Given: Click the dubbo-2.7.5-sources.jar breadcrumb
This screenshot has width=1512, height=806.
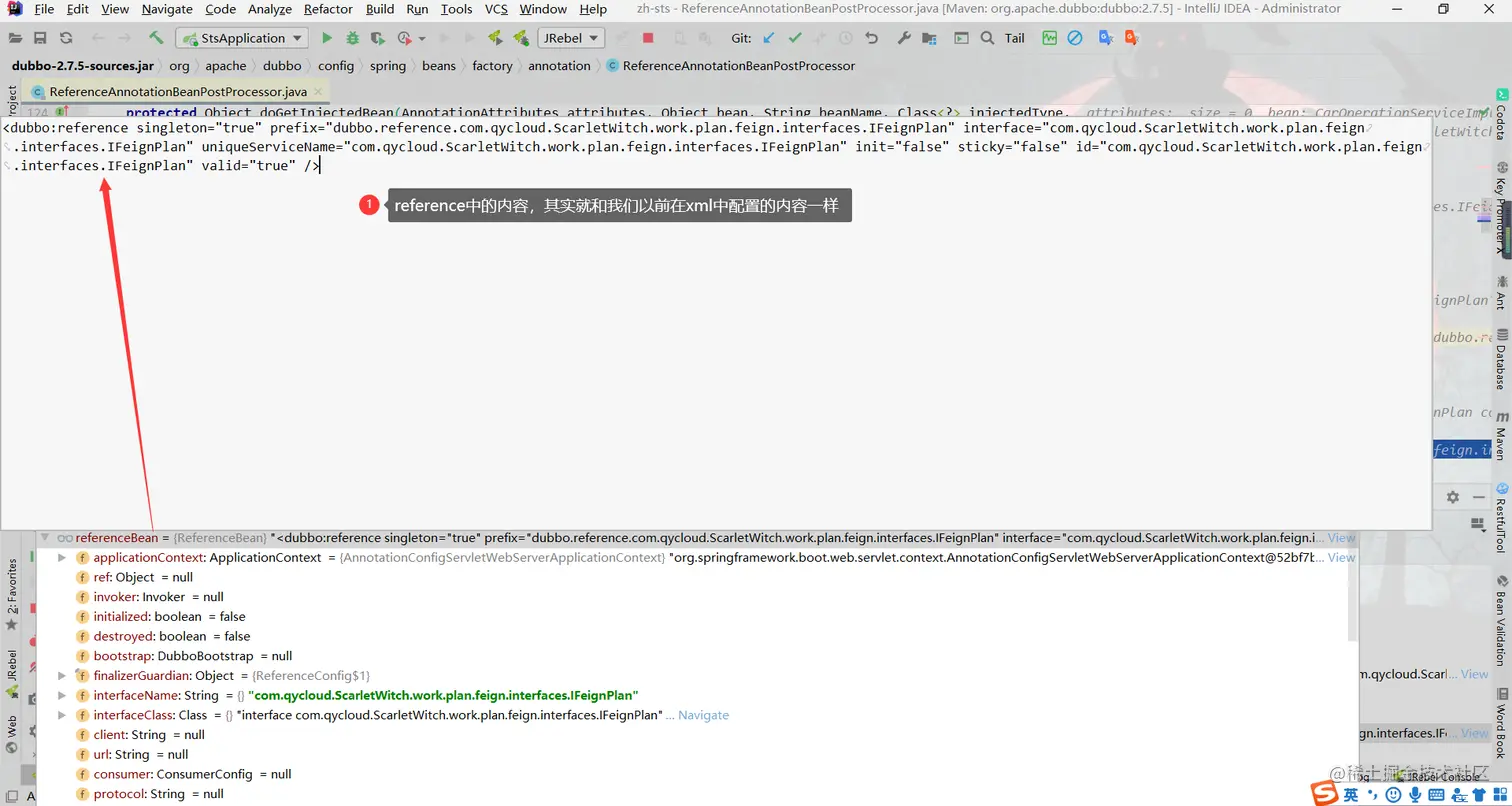Looking at the screenshot, I should click(x=83, y=66).
